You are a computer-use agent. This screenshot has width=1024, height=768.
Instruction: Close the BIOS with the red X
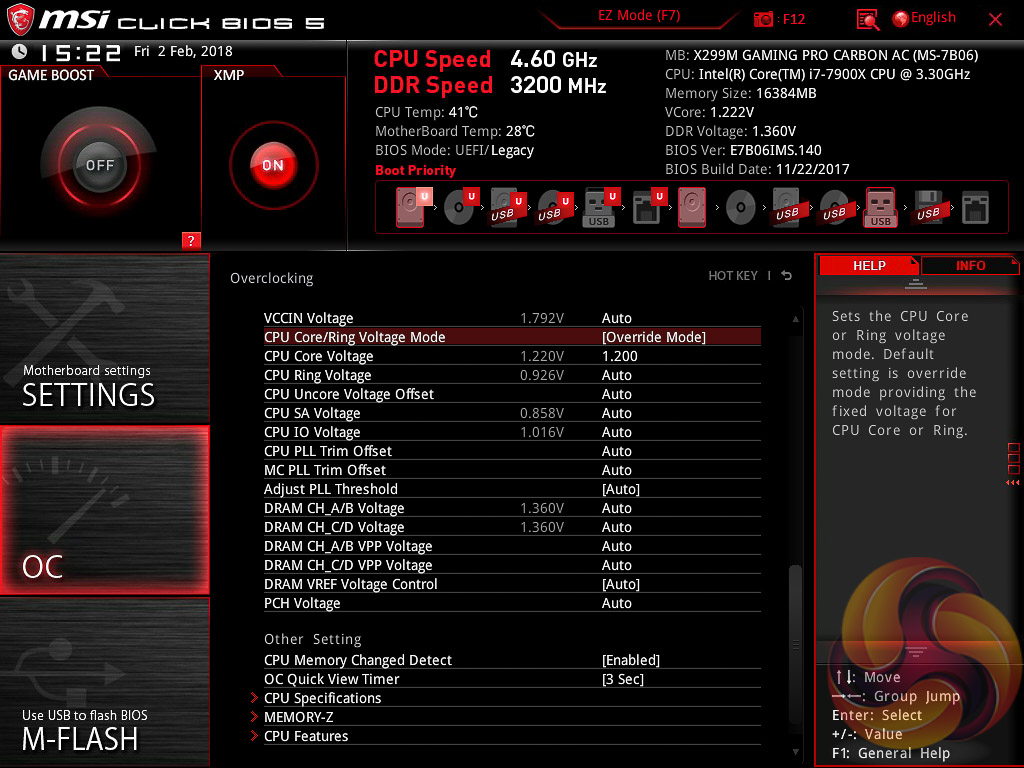(995, 20)
